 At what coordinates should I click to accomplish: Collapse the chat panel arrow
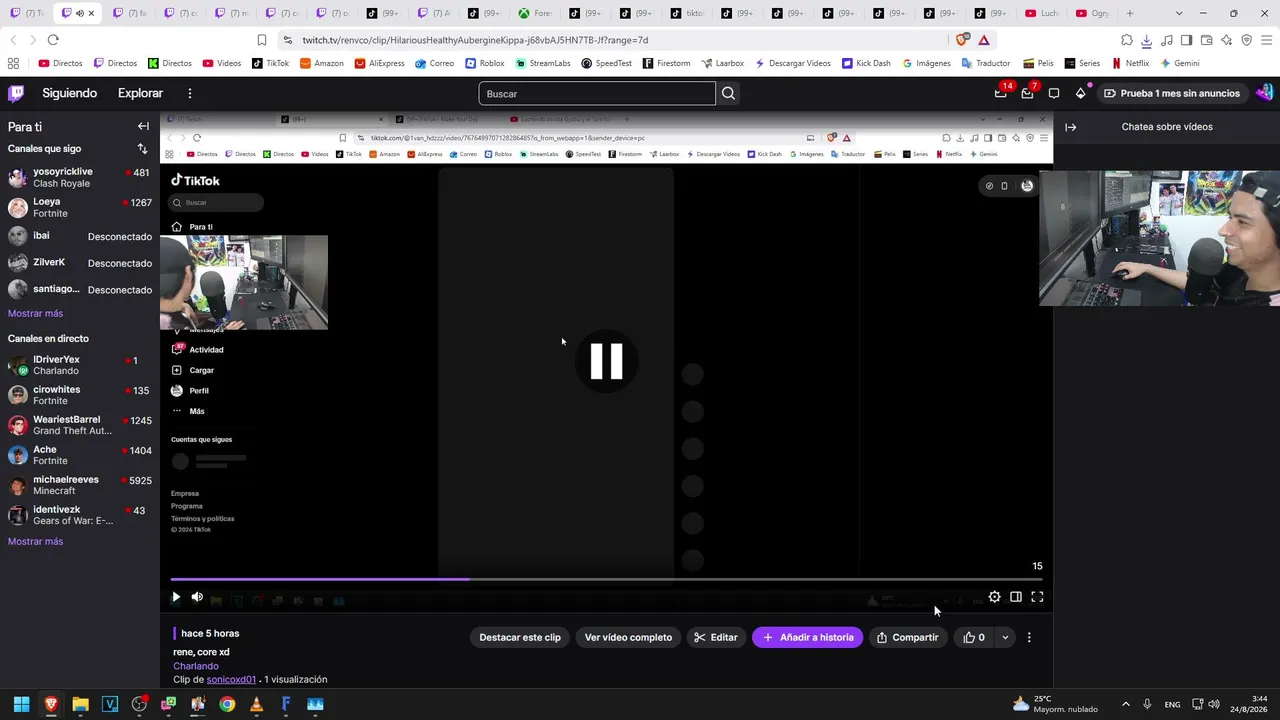(1070, 127)
